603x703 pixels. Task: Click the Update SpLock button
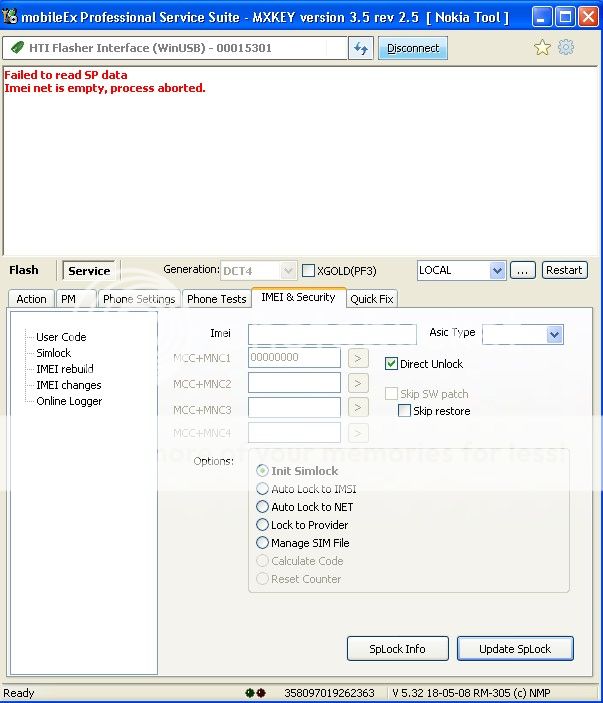(x=515, y=649)
